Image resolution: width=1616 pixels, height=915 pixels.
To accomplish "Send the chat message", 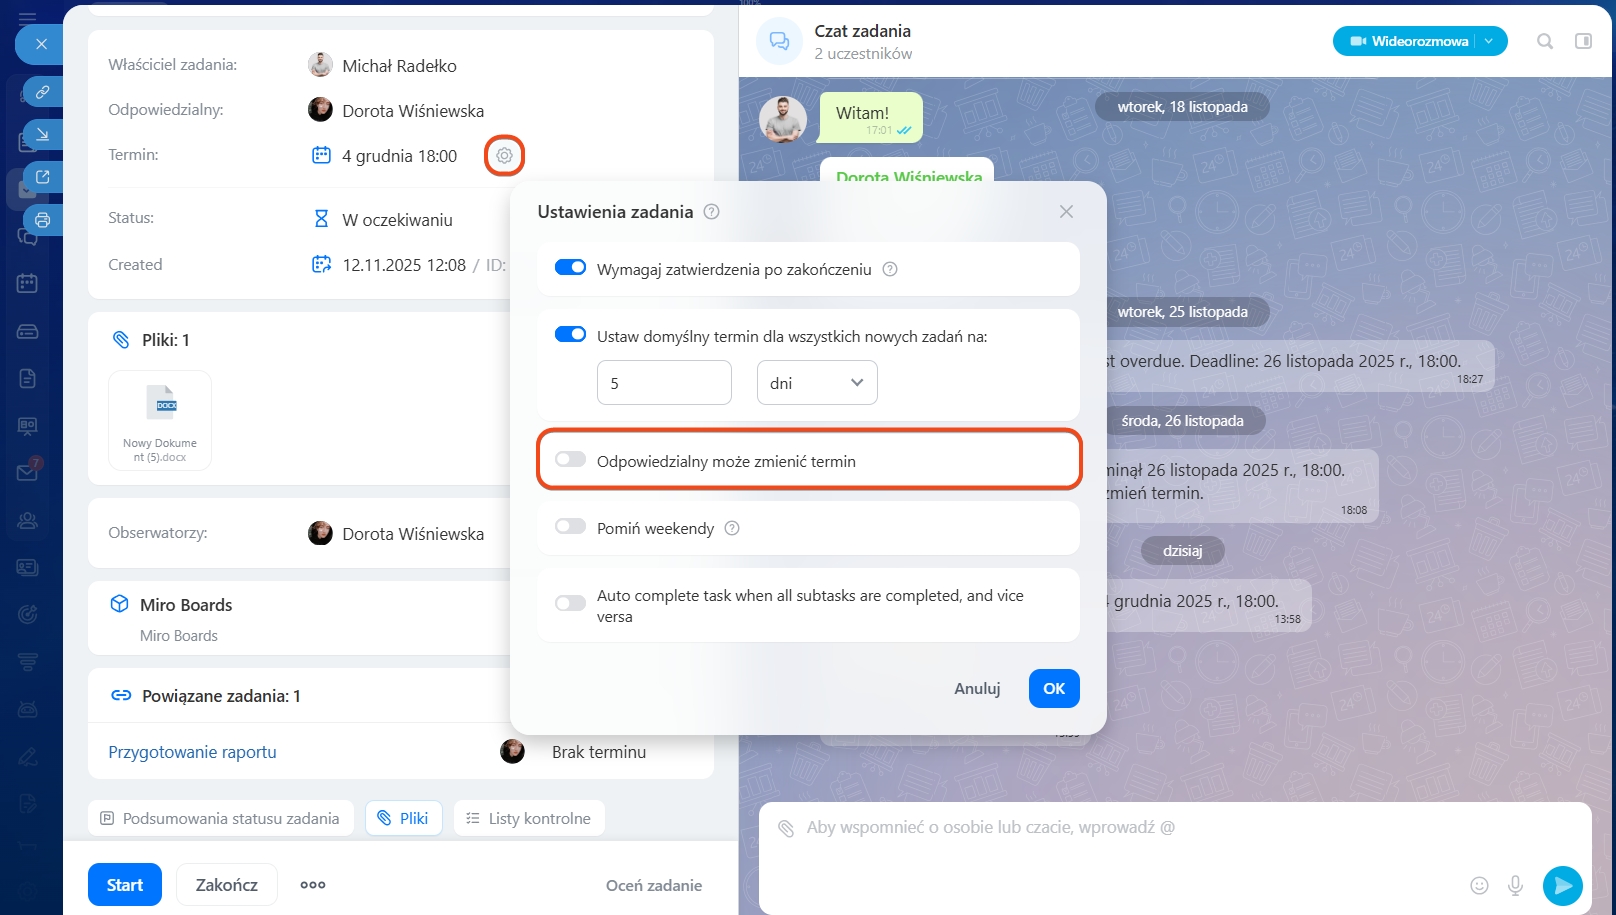I will pyautogui.click(x=1563, y=885).
